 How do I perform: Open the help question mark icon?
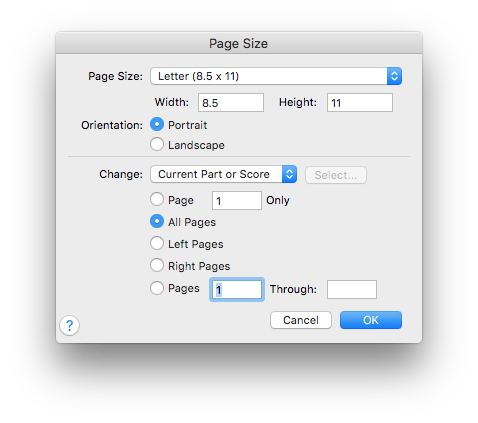(x=69, y=325)
